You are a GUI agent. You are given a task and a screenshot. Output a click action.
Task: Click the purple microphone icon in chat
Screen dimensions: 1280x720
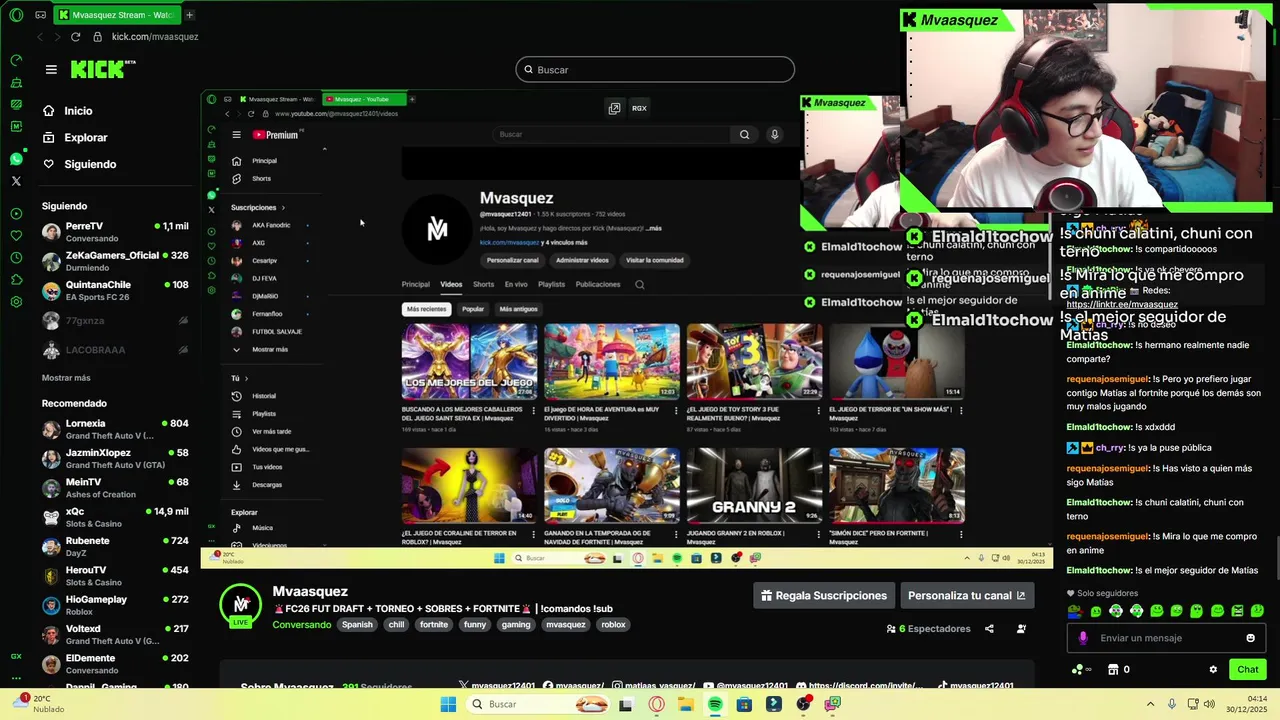click(x=1083, y=638)
